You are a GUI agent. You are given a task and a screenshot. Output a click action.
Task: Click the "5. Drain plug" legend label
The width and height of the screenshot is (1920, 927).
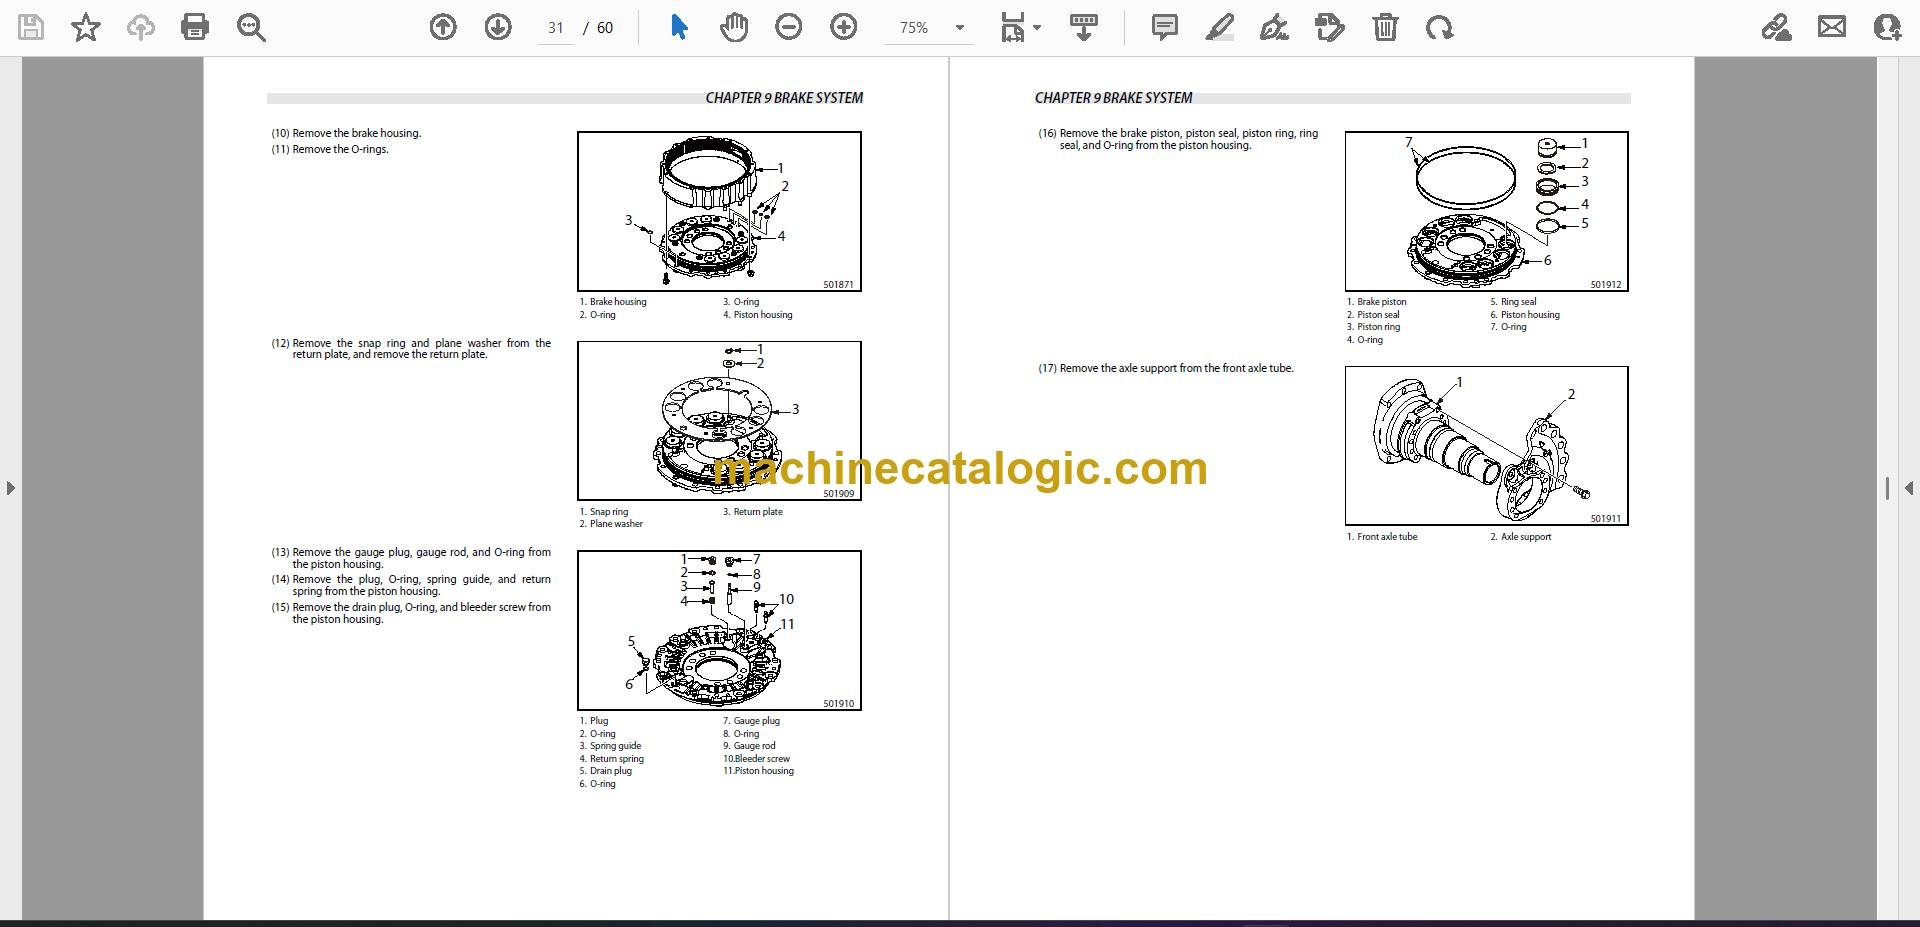coord(606,771)
